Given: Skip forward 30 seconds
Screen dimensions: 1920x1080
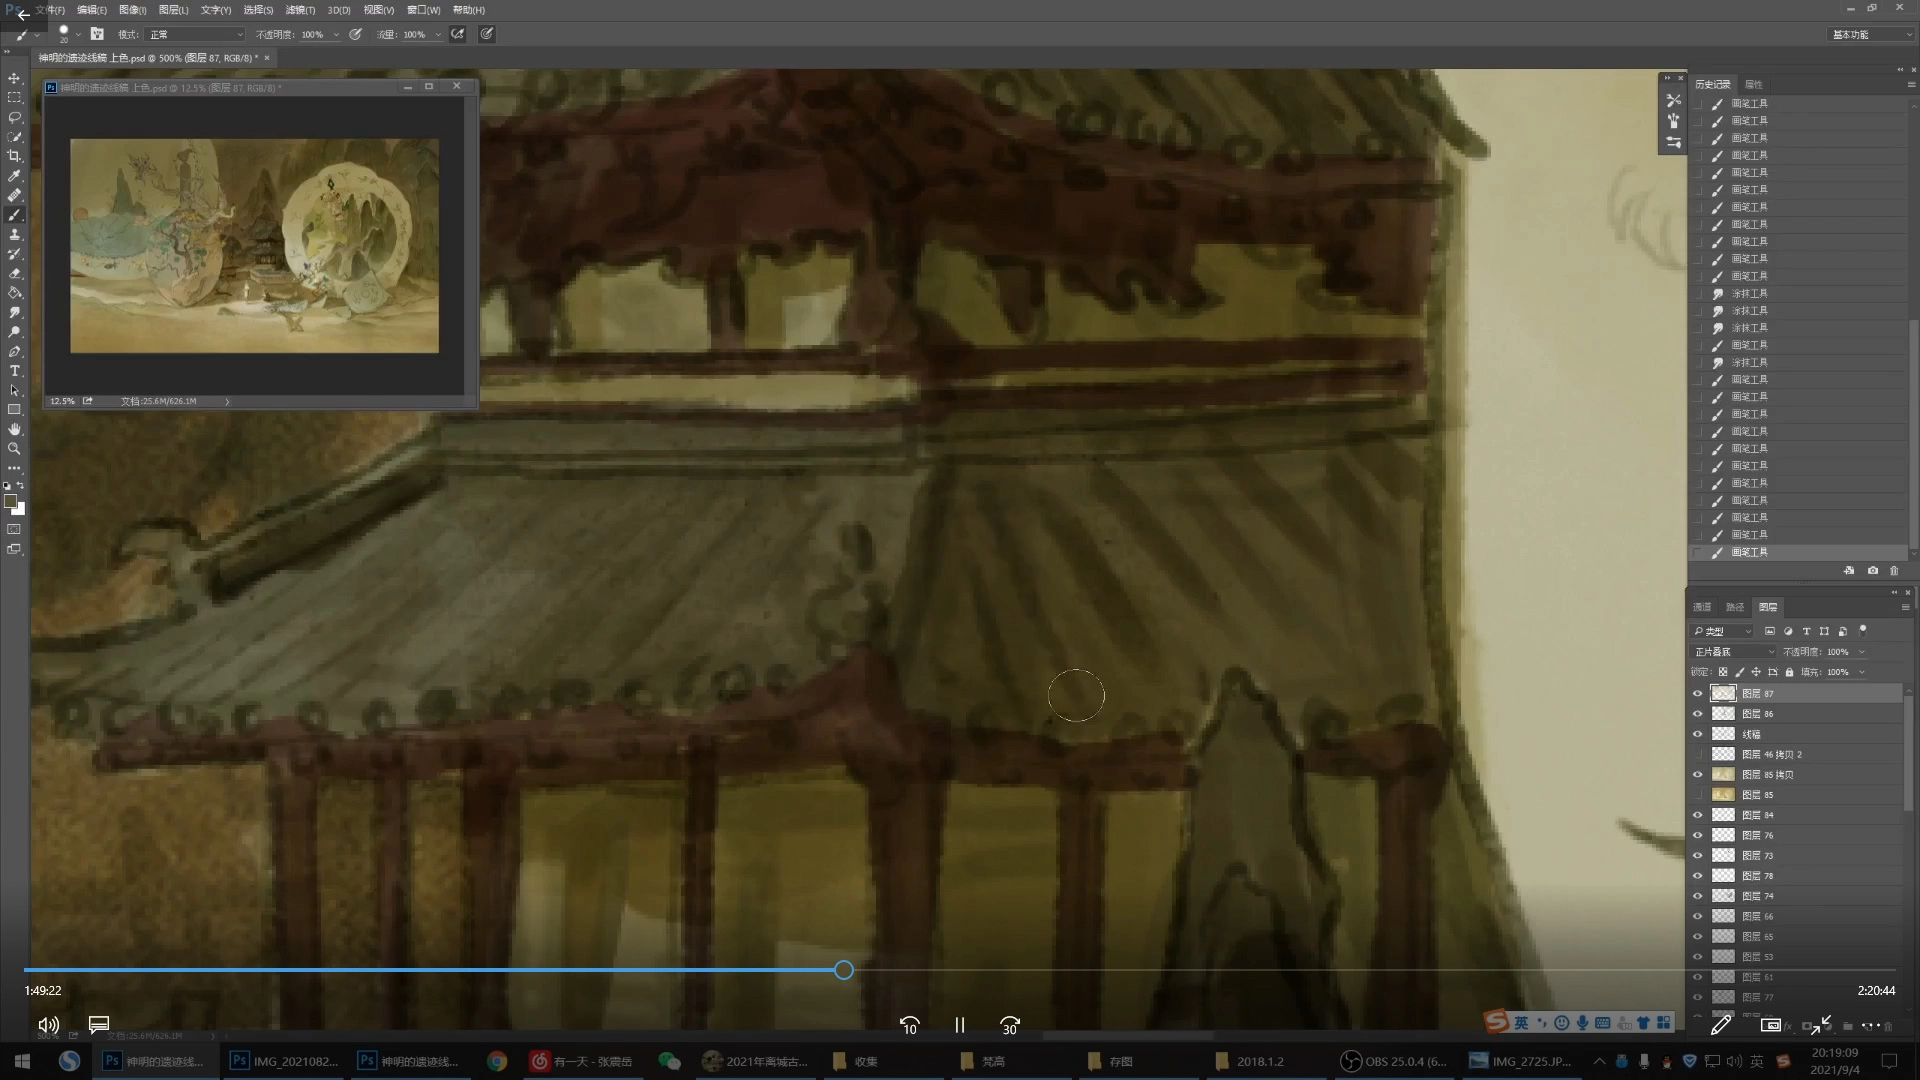Looking at the screenshot, I should click(x=1010, y=1025).
